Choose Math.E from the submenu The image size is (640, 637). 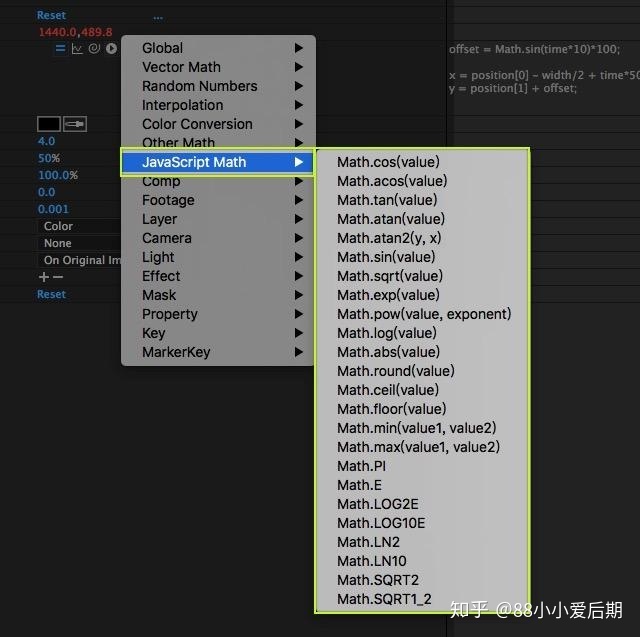tap(422, 485)
